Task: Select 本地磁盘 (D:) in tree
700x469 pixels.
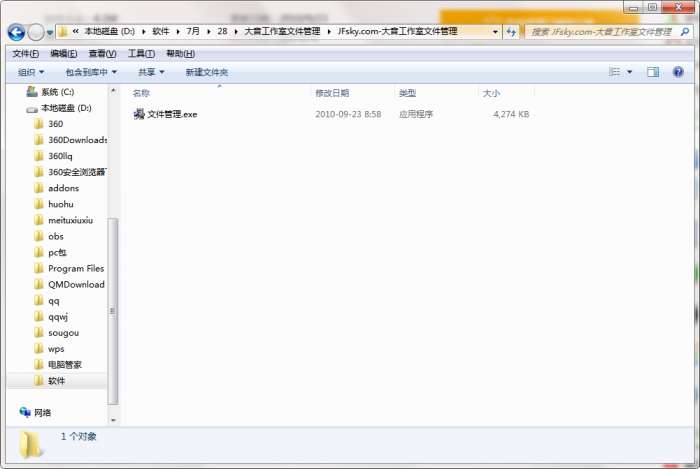Action: [x=66, y=108]
